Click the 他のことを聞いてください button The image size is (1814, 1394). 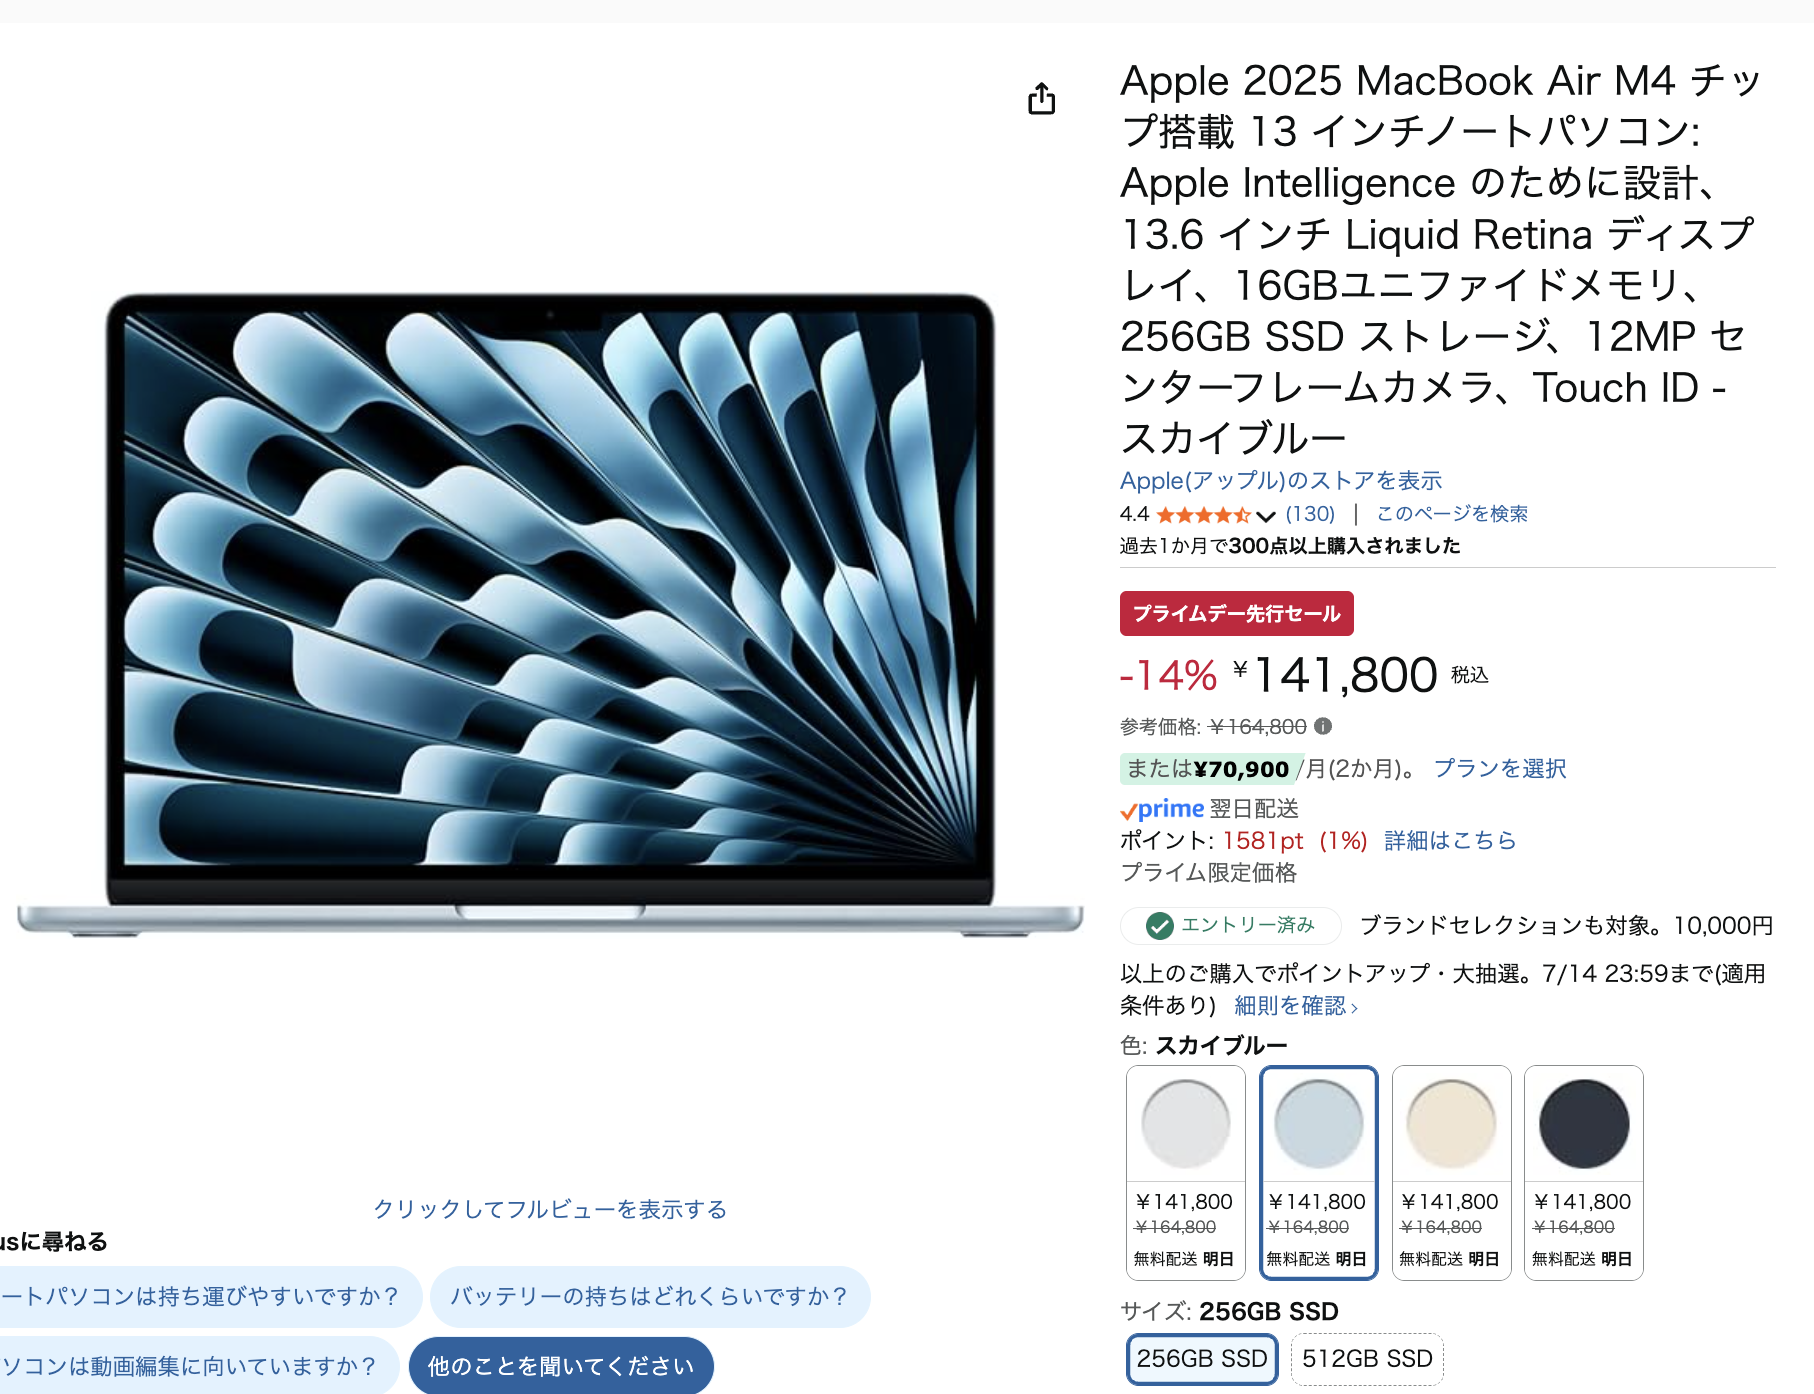tap(561, 1366)
